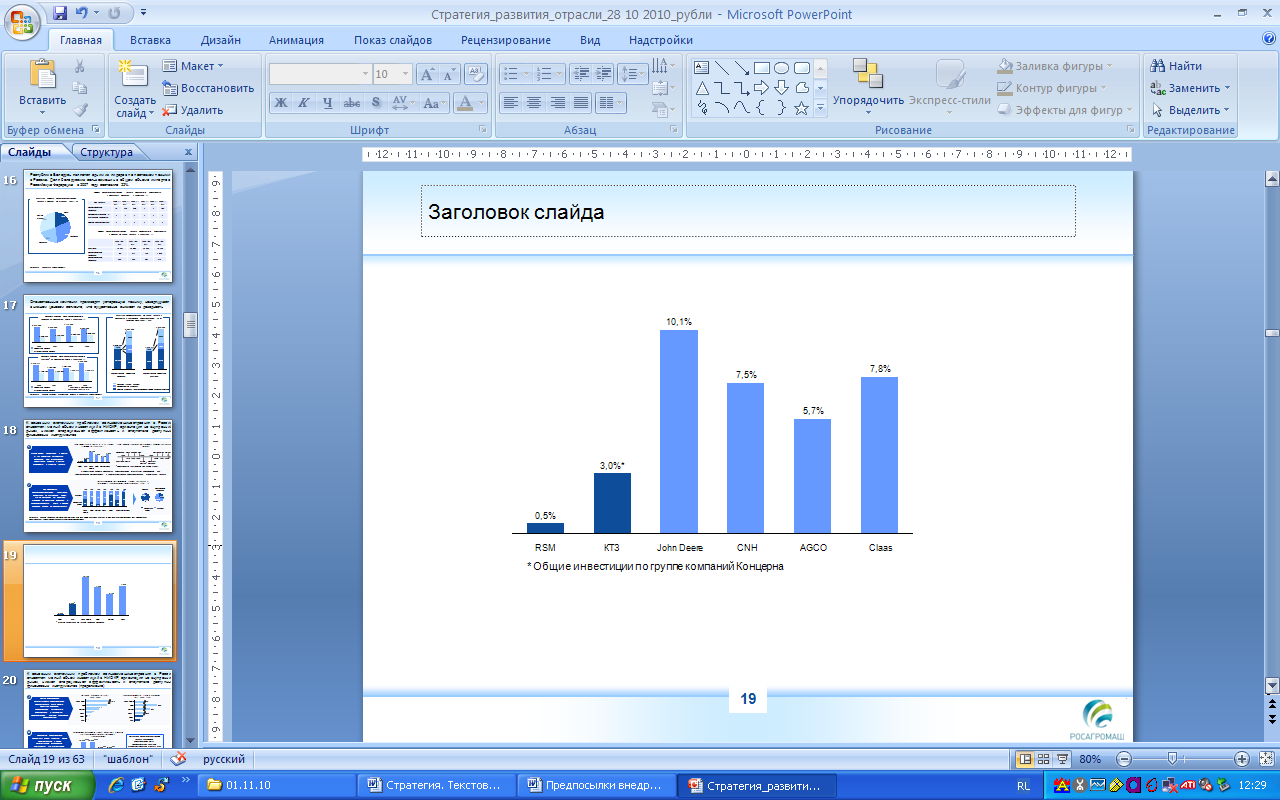Select the triangle shape in gallery
This screenshot has width=1280, height=800.
coord(701,88)
